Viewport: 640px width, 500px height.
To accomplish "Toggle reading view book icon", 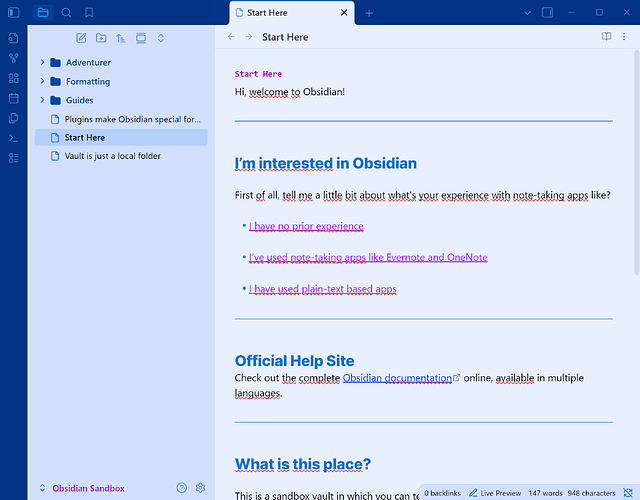I will coord(607,37).
